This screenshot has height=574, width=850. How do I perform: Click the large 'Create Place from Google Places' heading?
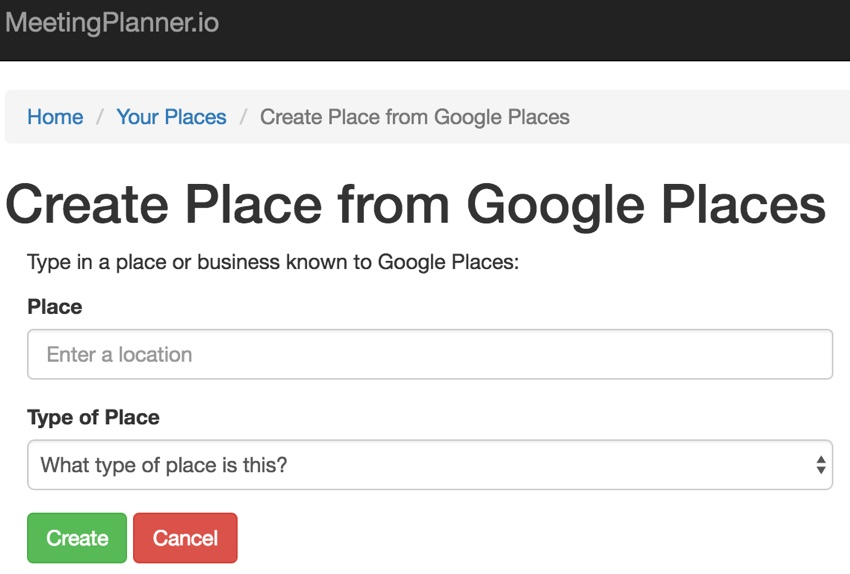415,204
